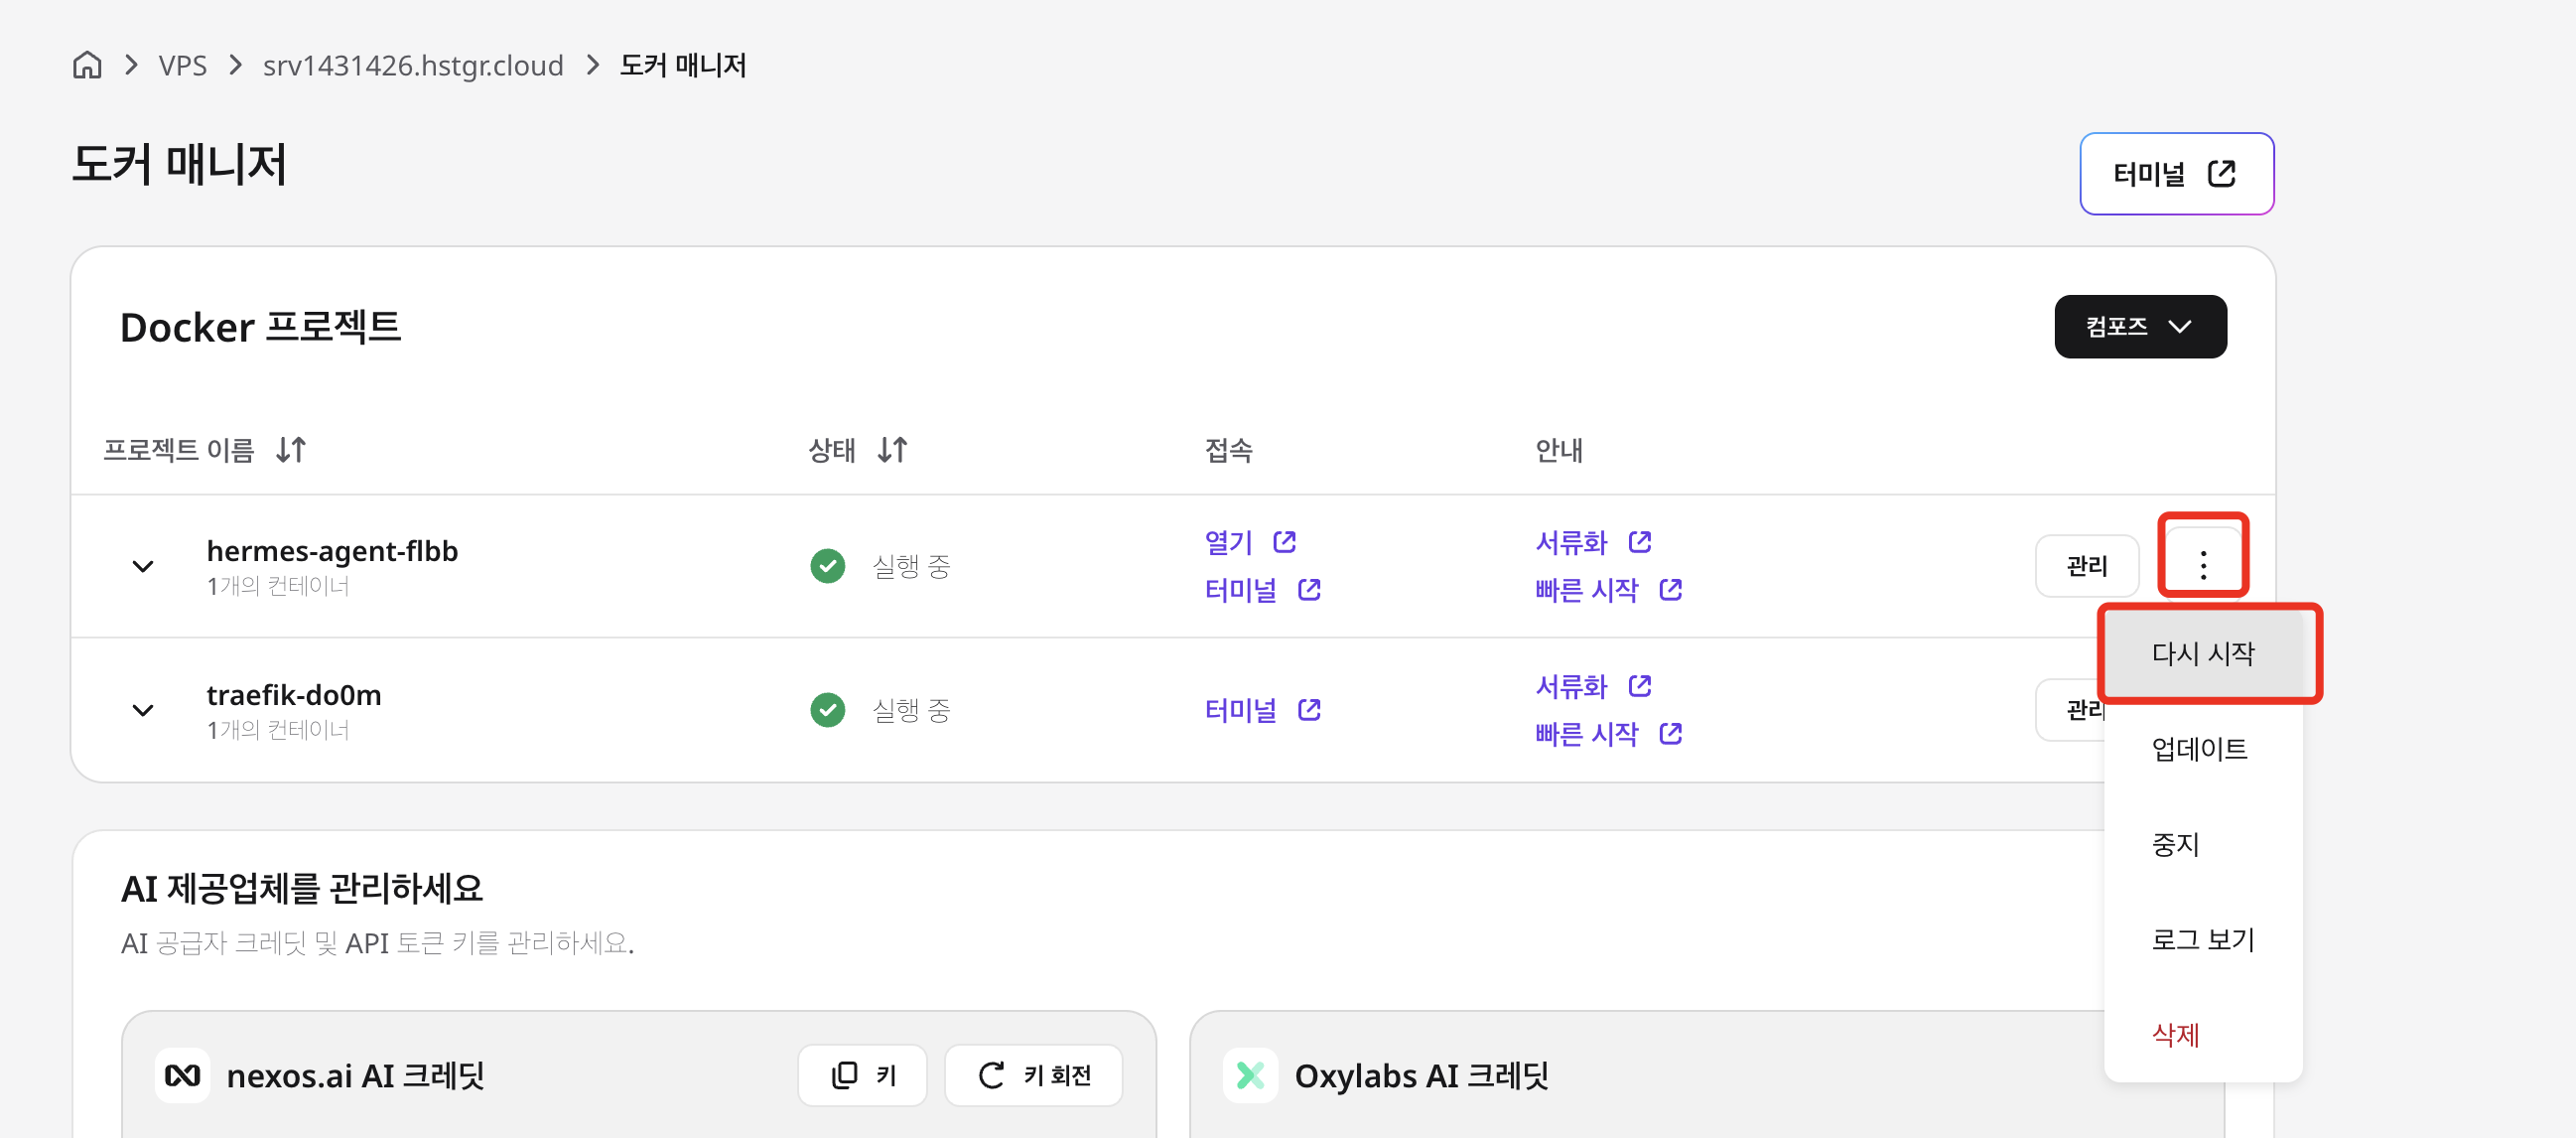Choose 업데이트 from the menu

(x=2203, y=749)
